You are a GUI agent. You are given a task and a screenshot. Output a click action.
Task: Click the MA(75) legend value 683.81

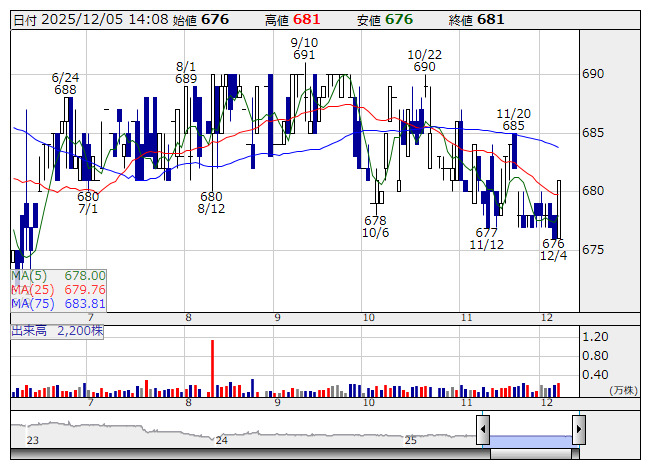[x=85, y=304]
